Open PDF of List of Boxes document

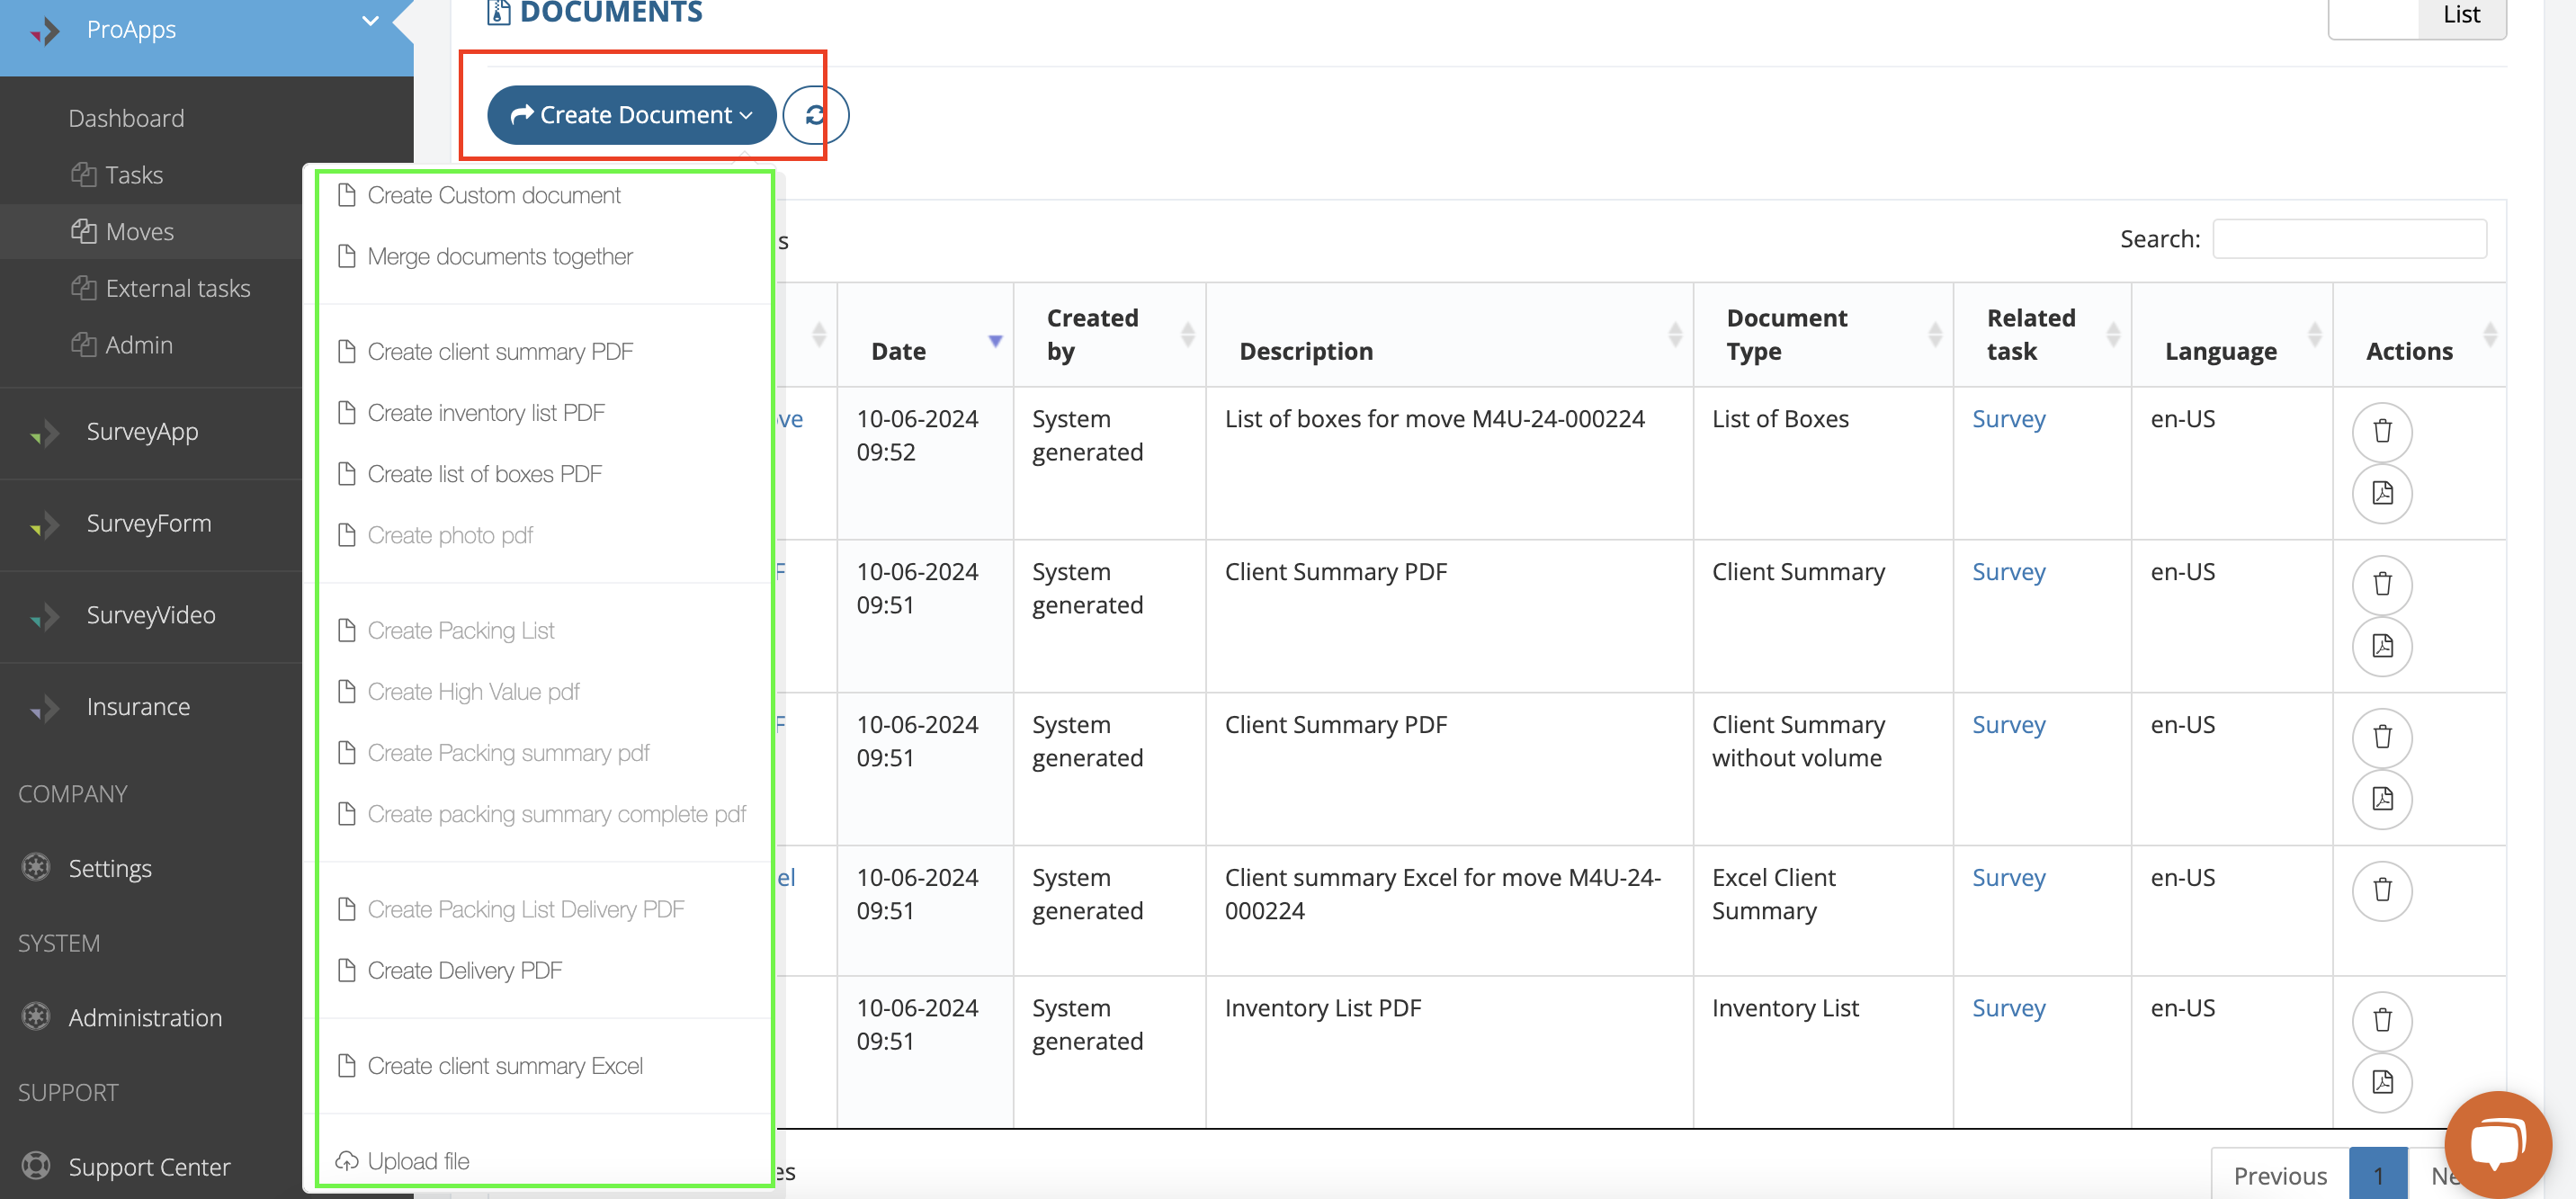click(x=2382, y=493)
